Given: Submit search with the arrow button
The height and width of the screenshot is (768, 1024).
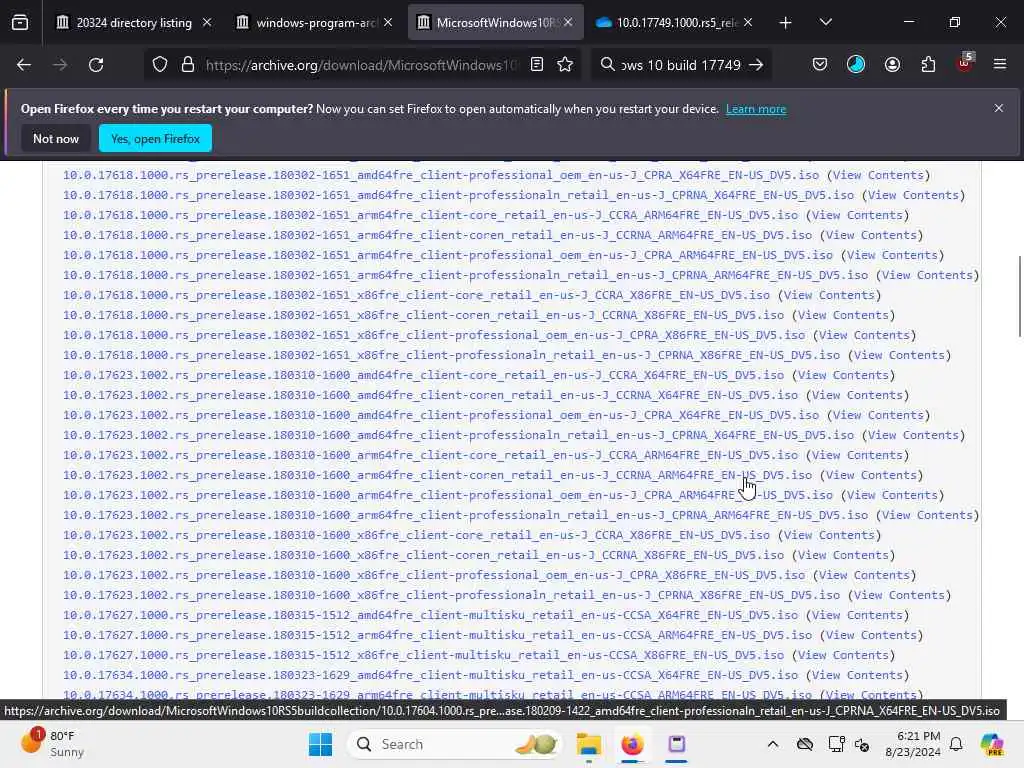Looking at the screenshot, I should coord(756,65).
